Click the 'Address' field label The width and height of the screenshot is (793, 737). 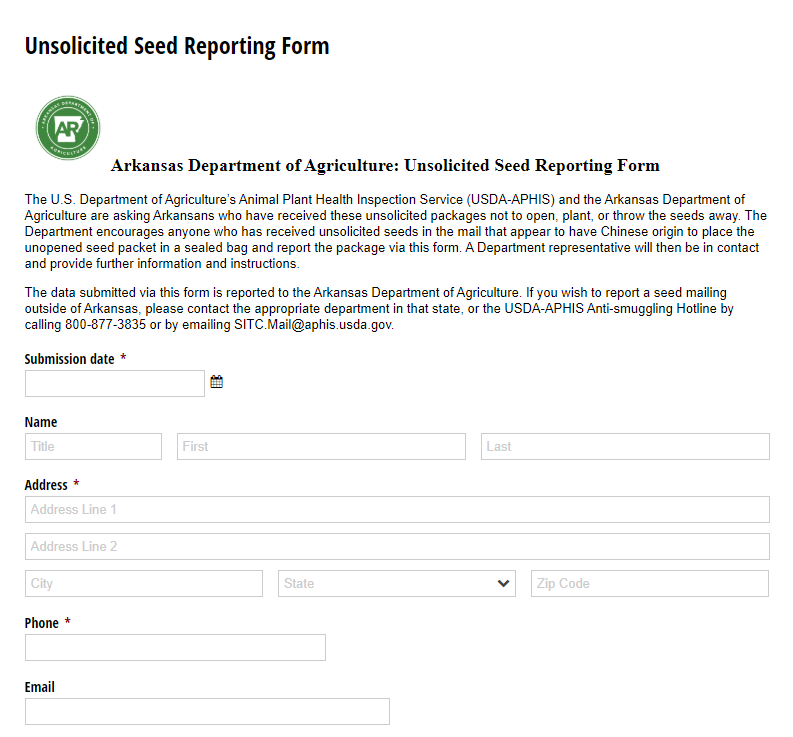tap(46, 485)
